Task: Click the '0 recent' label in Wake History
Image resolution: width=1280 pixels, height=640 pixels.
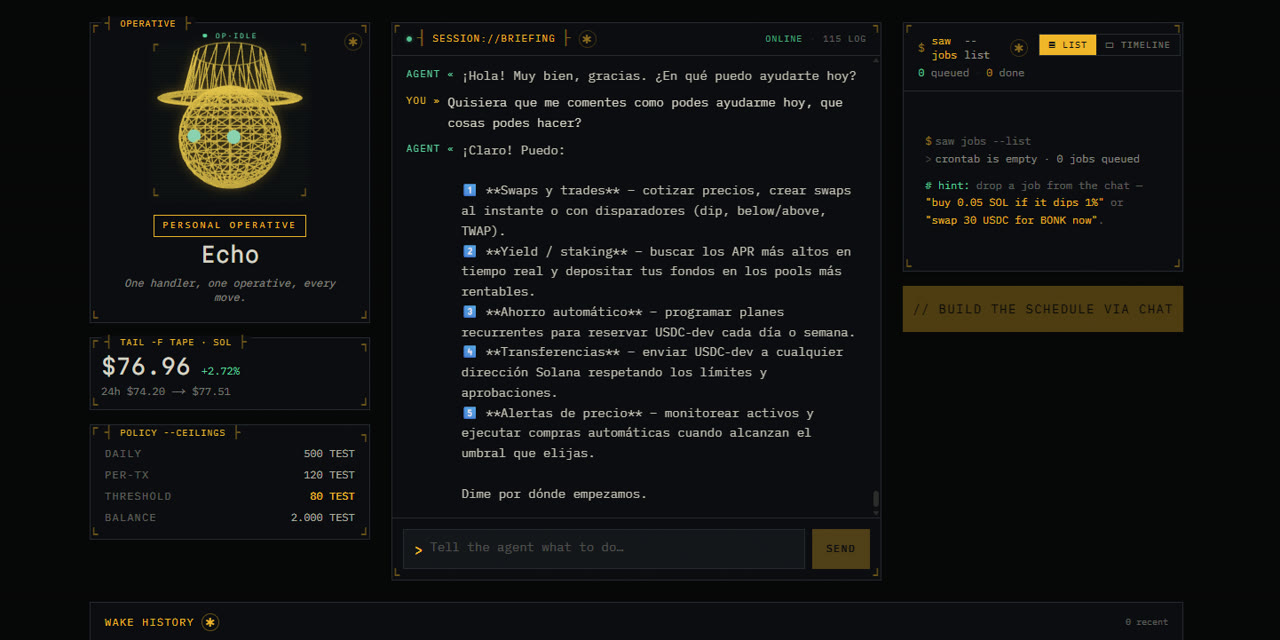Action: 1146,622
